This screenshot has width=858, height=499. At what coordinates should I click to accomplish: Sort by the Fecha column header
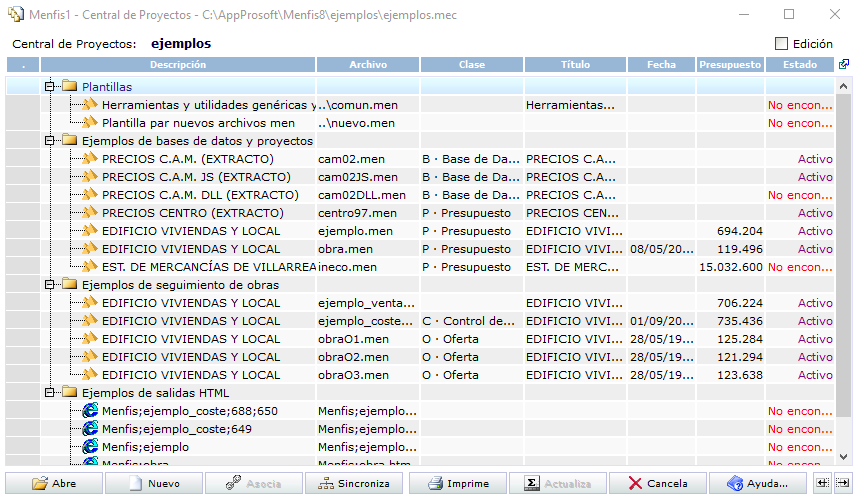click(662, 65)
